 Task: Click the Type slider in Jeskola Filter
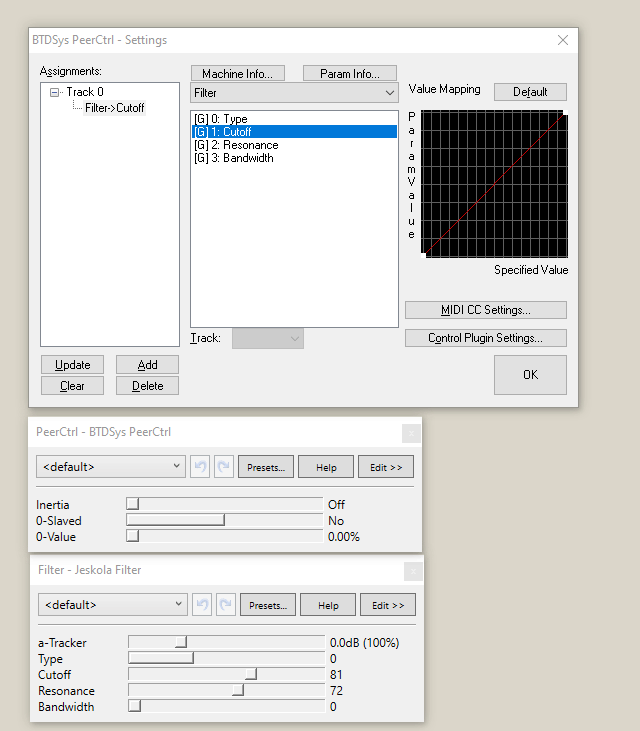pyautogui.click(x=227, y=658)
